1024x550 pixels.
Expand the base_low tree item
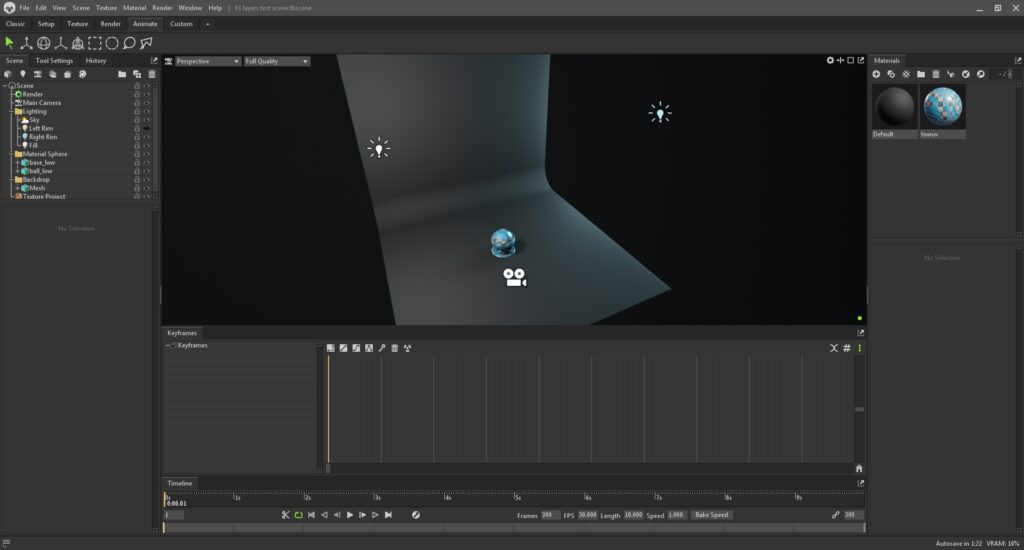click(x=18, y=162)
